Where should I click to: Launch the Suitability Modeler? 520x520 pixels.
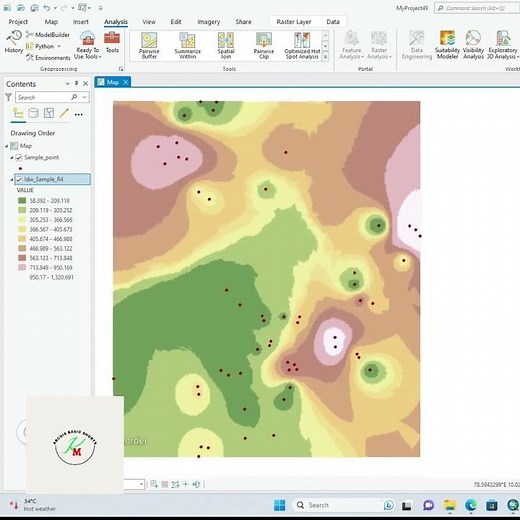pos(447,45)
